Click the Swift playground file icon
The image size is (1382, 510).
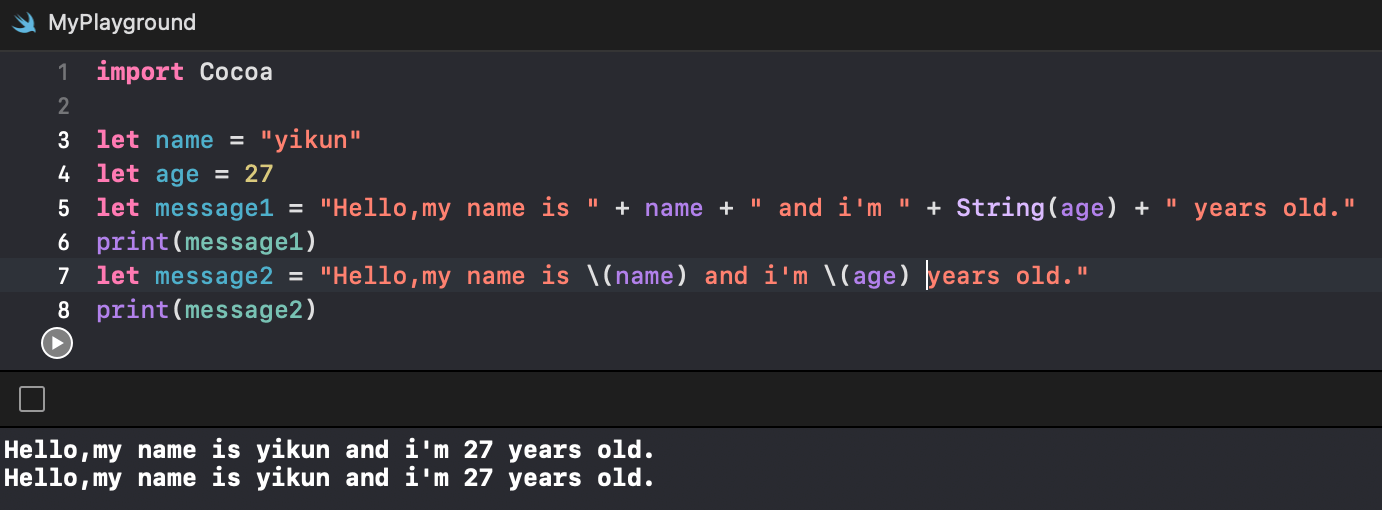coord(25,22)
